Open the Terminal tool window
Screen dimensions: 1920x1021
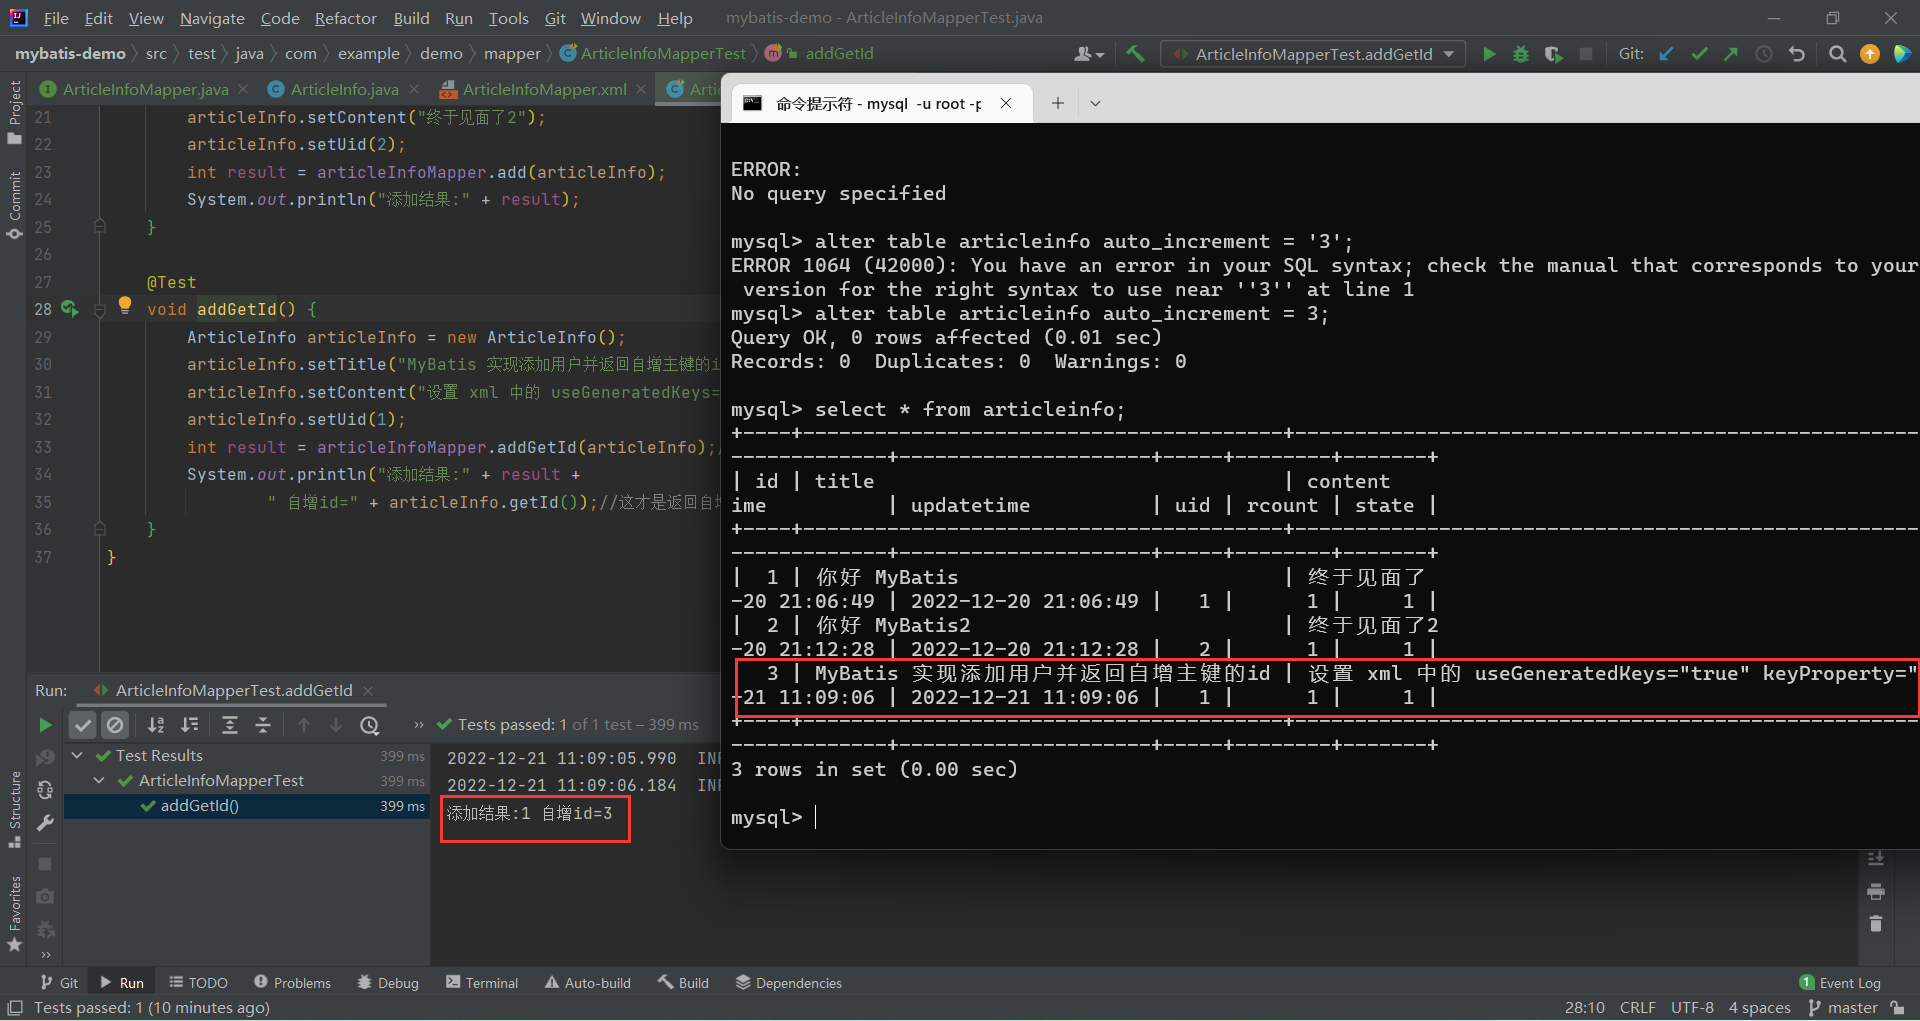coord(482,983)
